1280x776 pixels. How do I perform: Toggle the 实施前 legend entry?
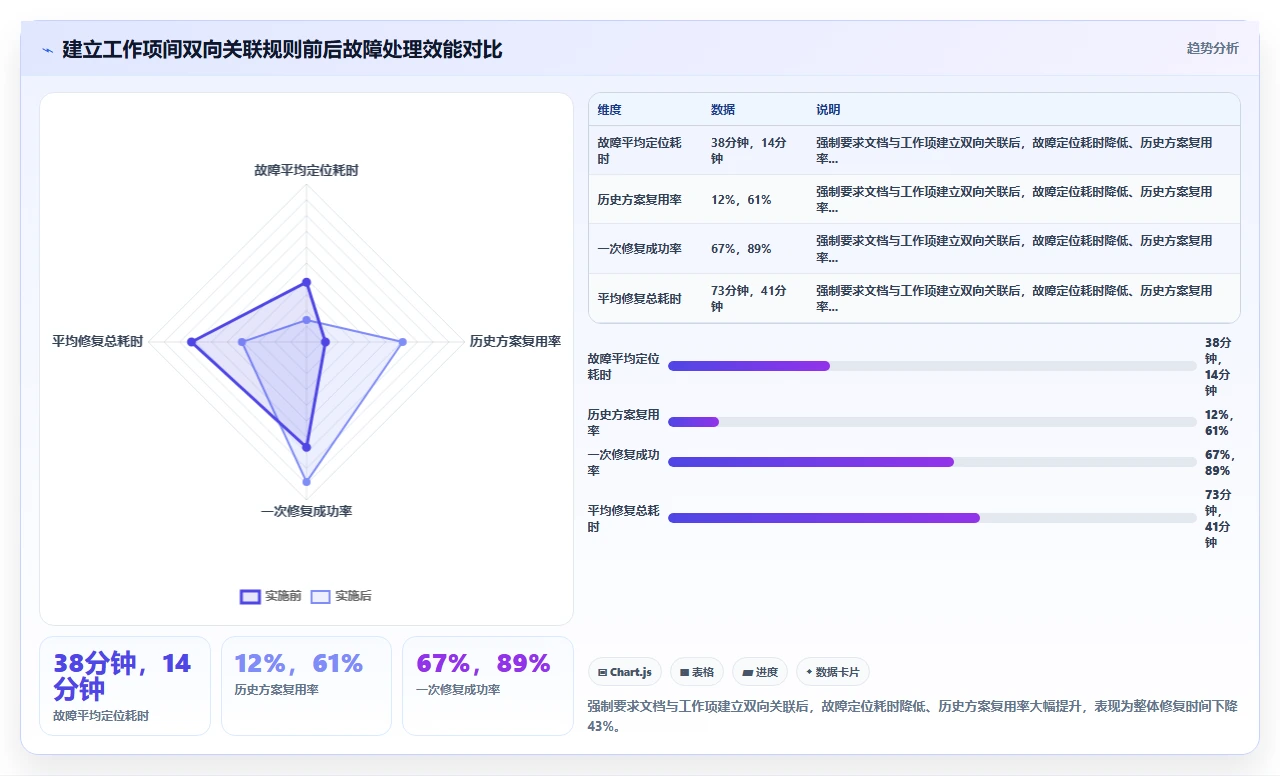(x=270, y=596)
